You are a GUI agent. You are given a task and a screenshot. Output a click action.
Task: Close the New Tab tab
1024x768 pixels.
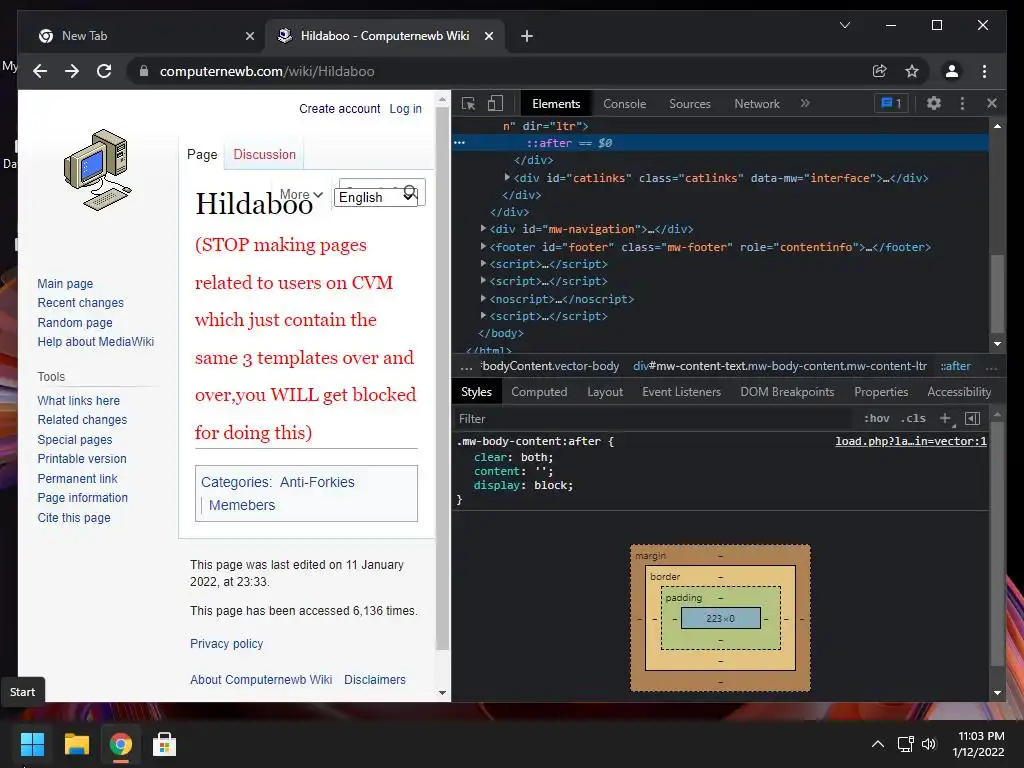249,36
